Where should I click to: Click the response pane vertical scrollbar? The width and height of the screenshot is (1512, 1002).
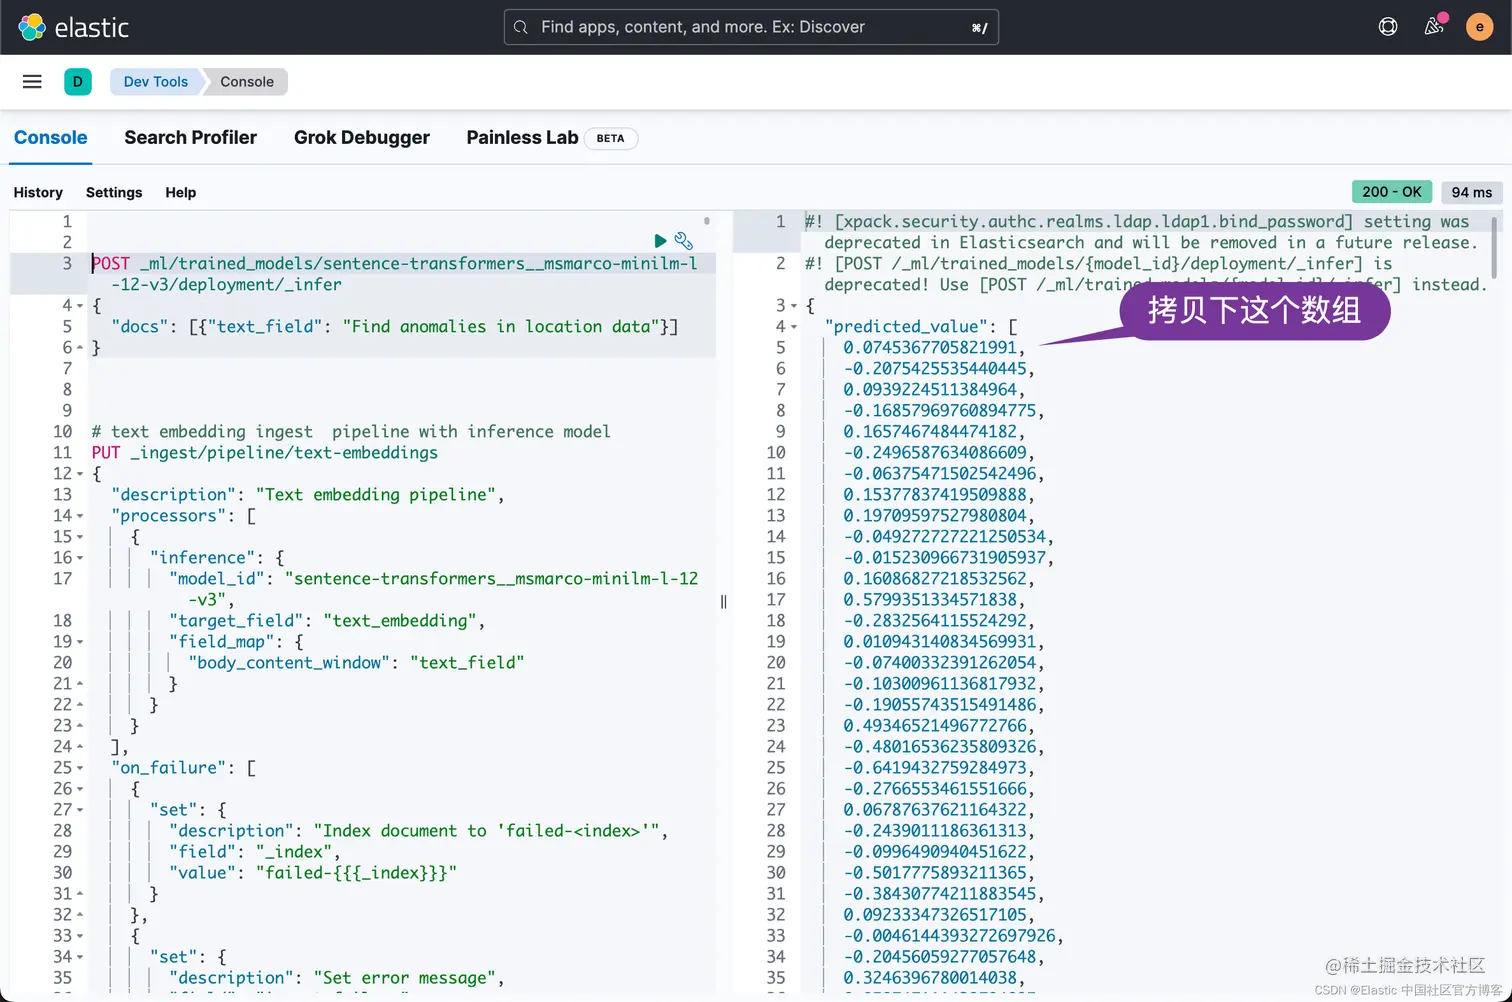pos(1496,248)
